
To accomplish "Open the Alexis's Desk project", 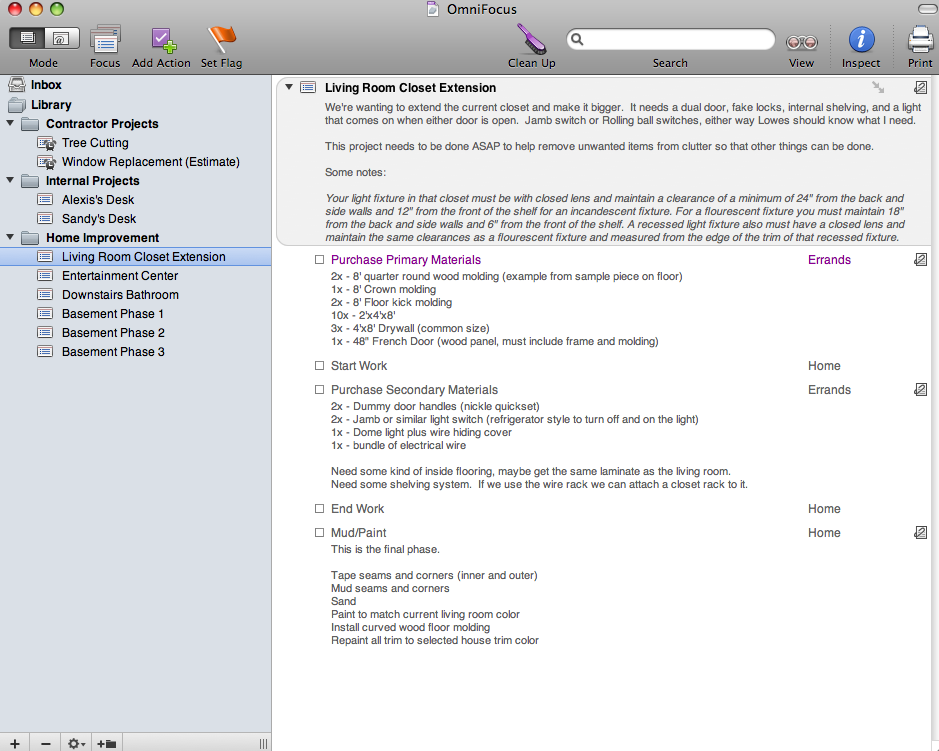I will [98, 200].
